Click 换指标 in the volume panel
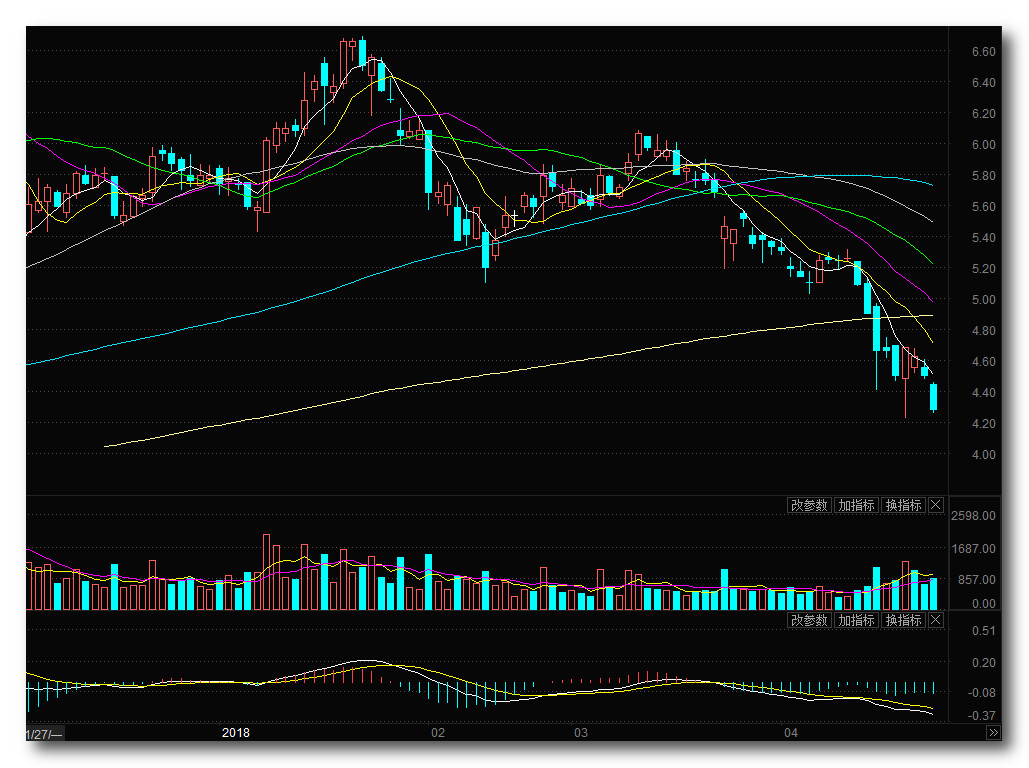 (x=903, y=505)
